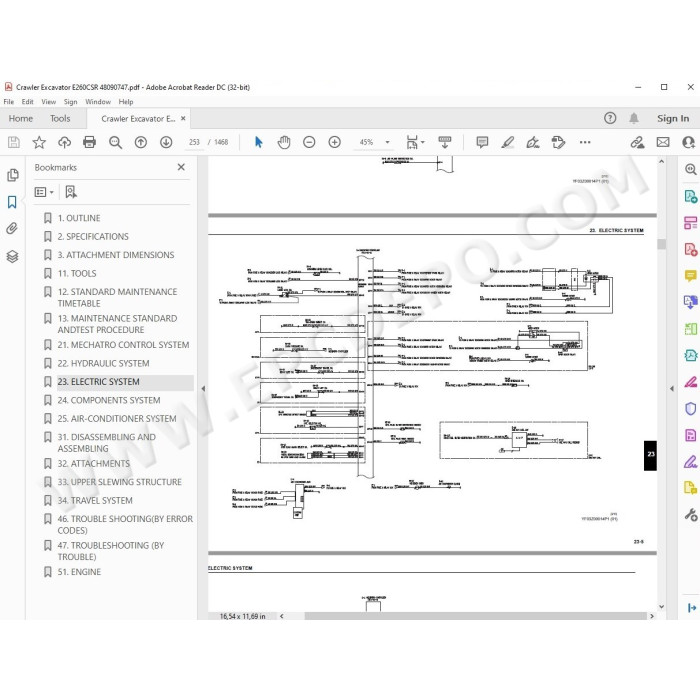The height and width of the screenshot is (700, 700).
Task: Open the Protect shield tool
Action: [x=690, y=408]
